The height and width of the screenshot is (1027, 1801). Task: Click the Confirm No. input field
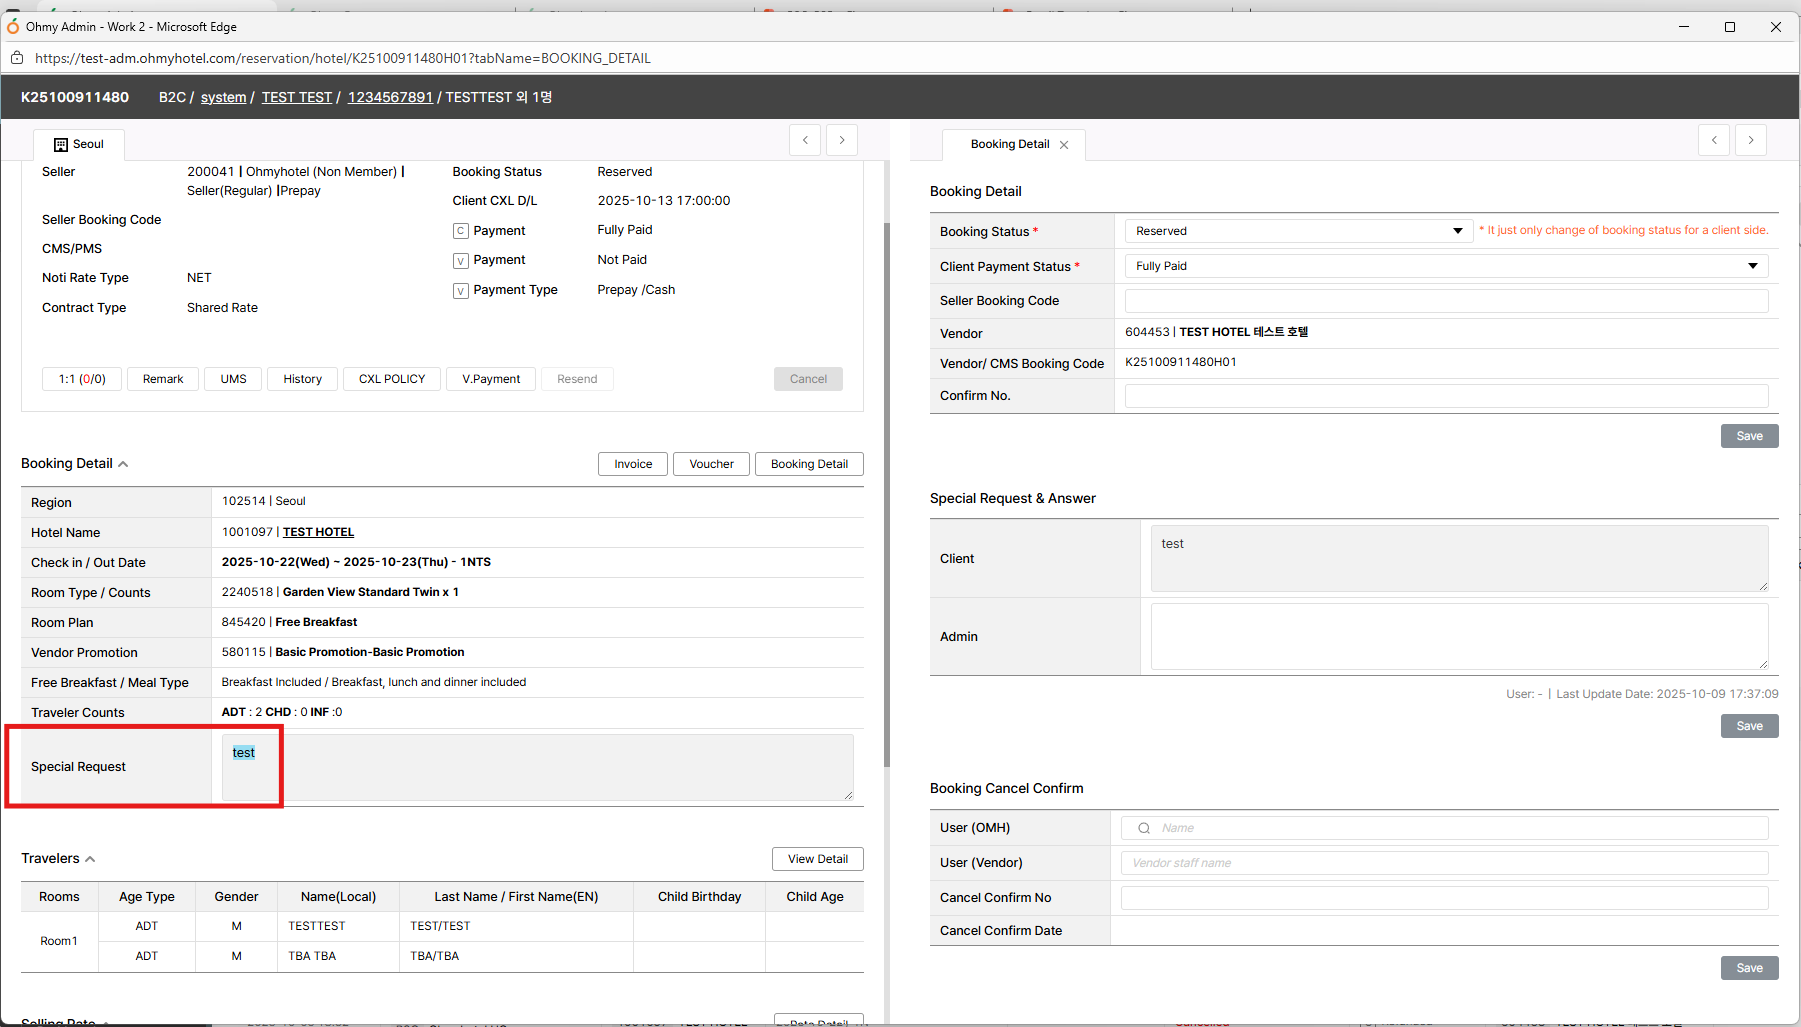pos(1445,396)
